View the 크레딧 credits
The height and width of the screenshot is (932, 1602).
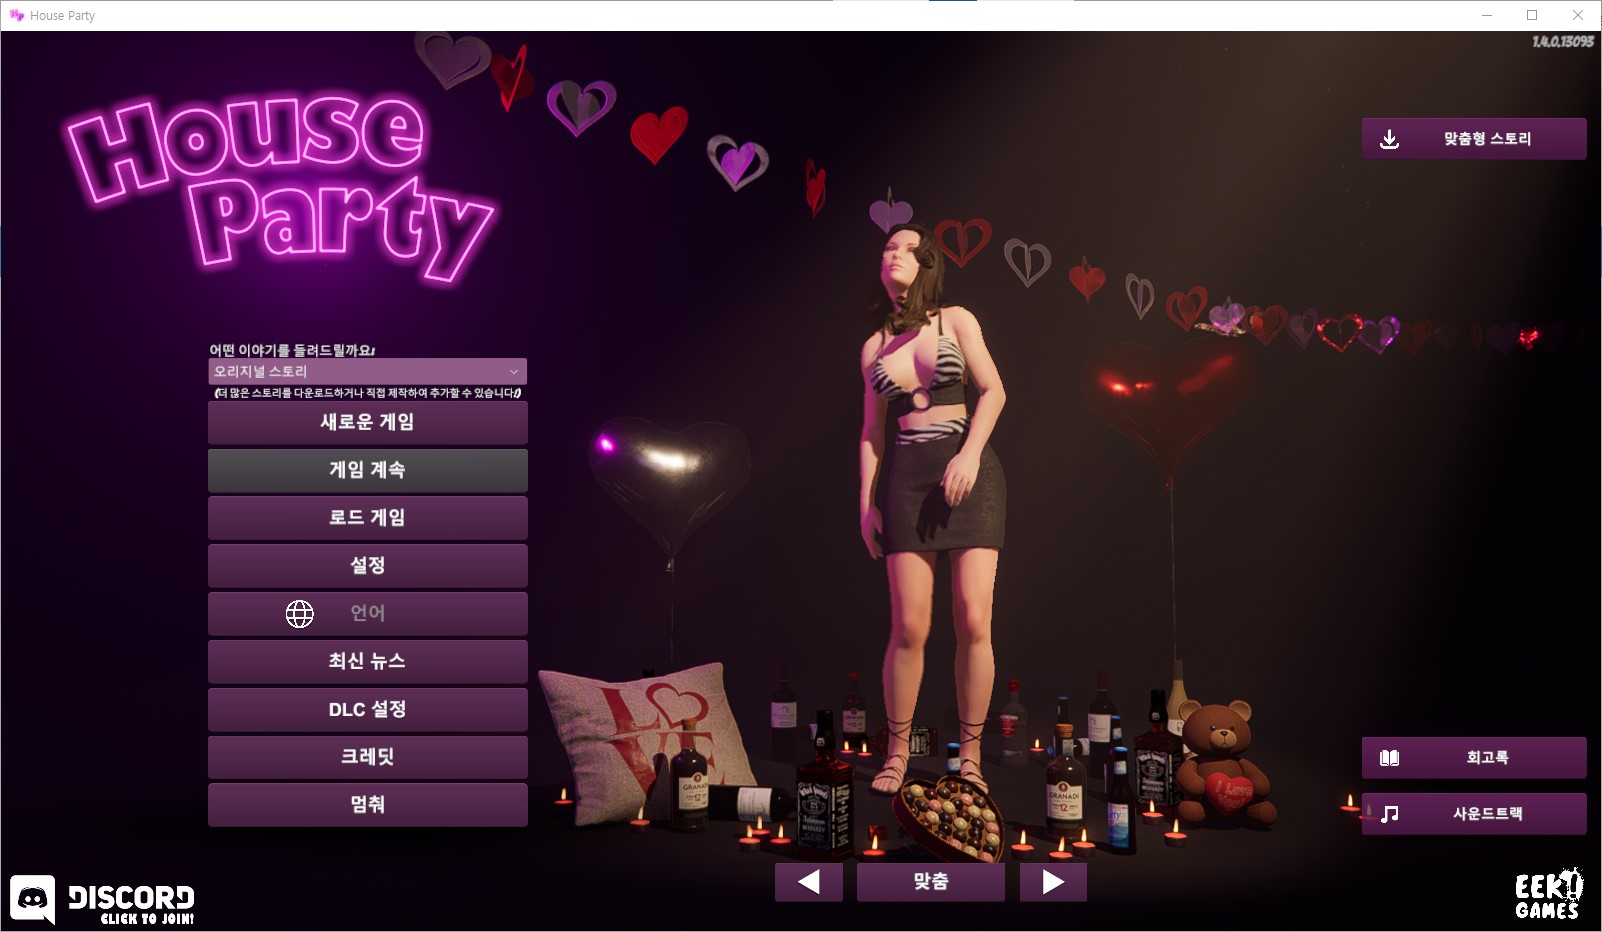(367, 757)
